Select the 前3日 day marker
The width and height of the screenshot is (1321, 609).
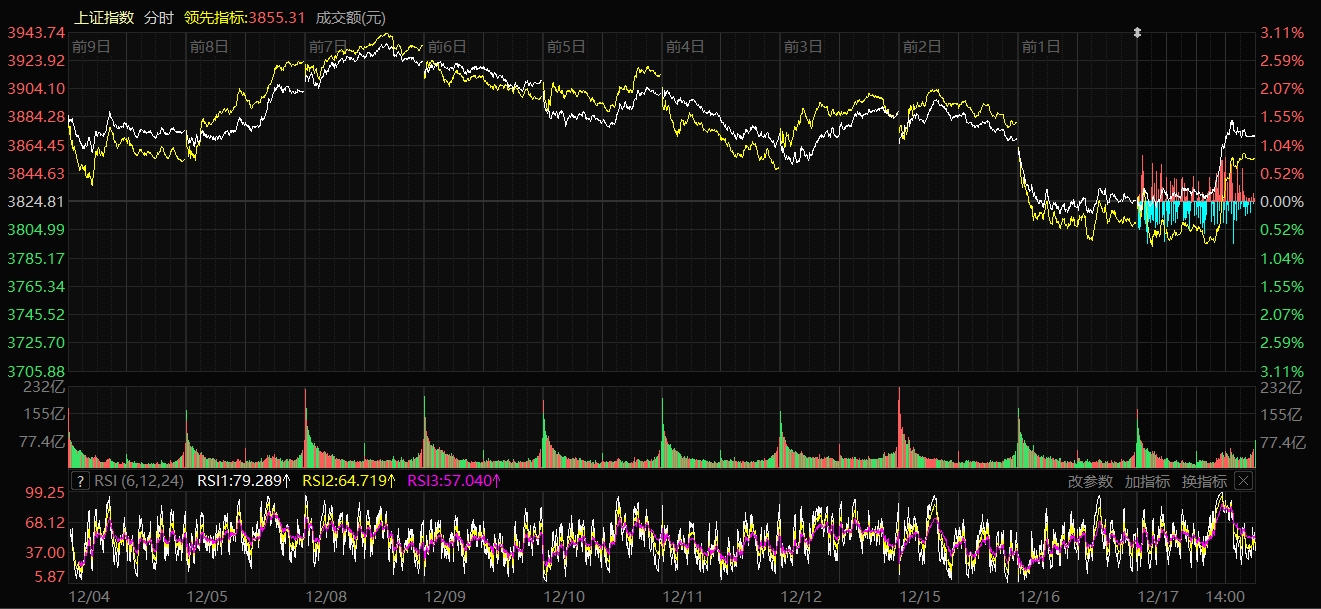point(803,46)
